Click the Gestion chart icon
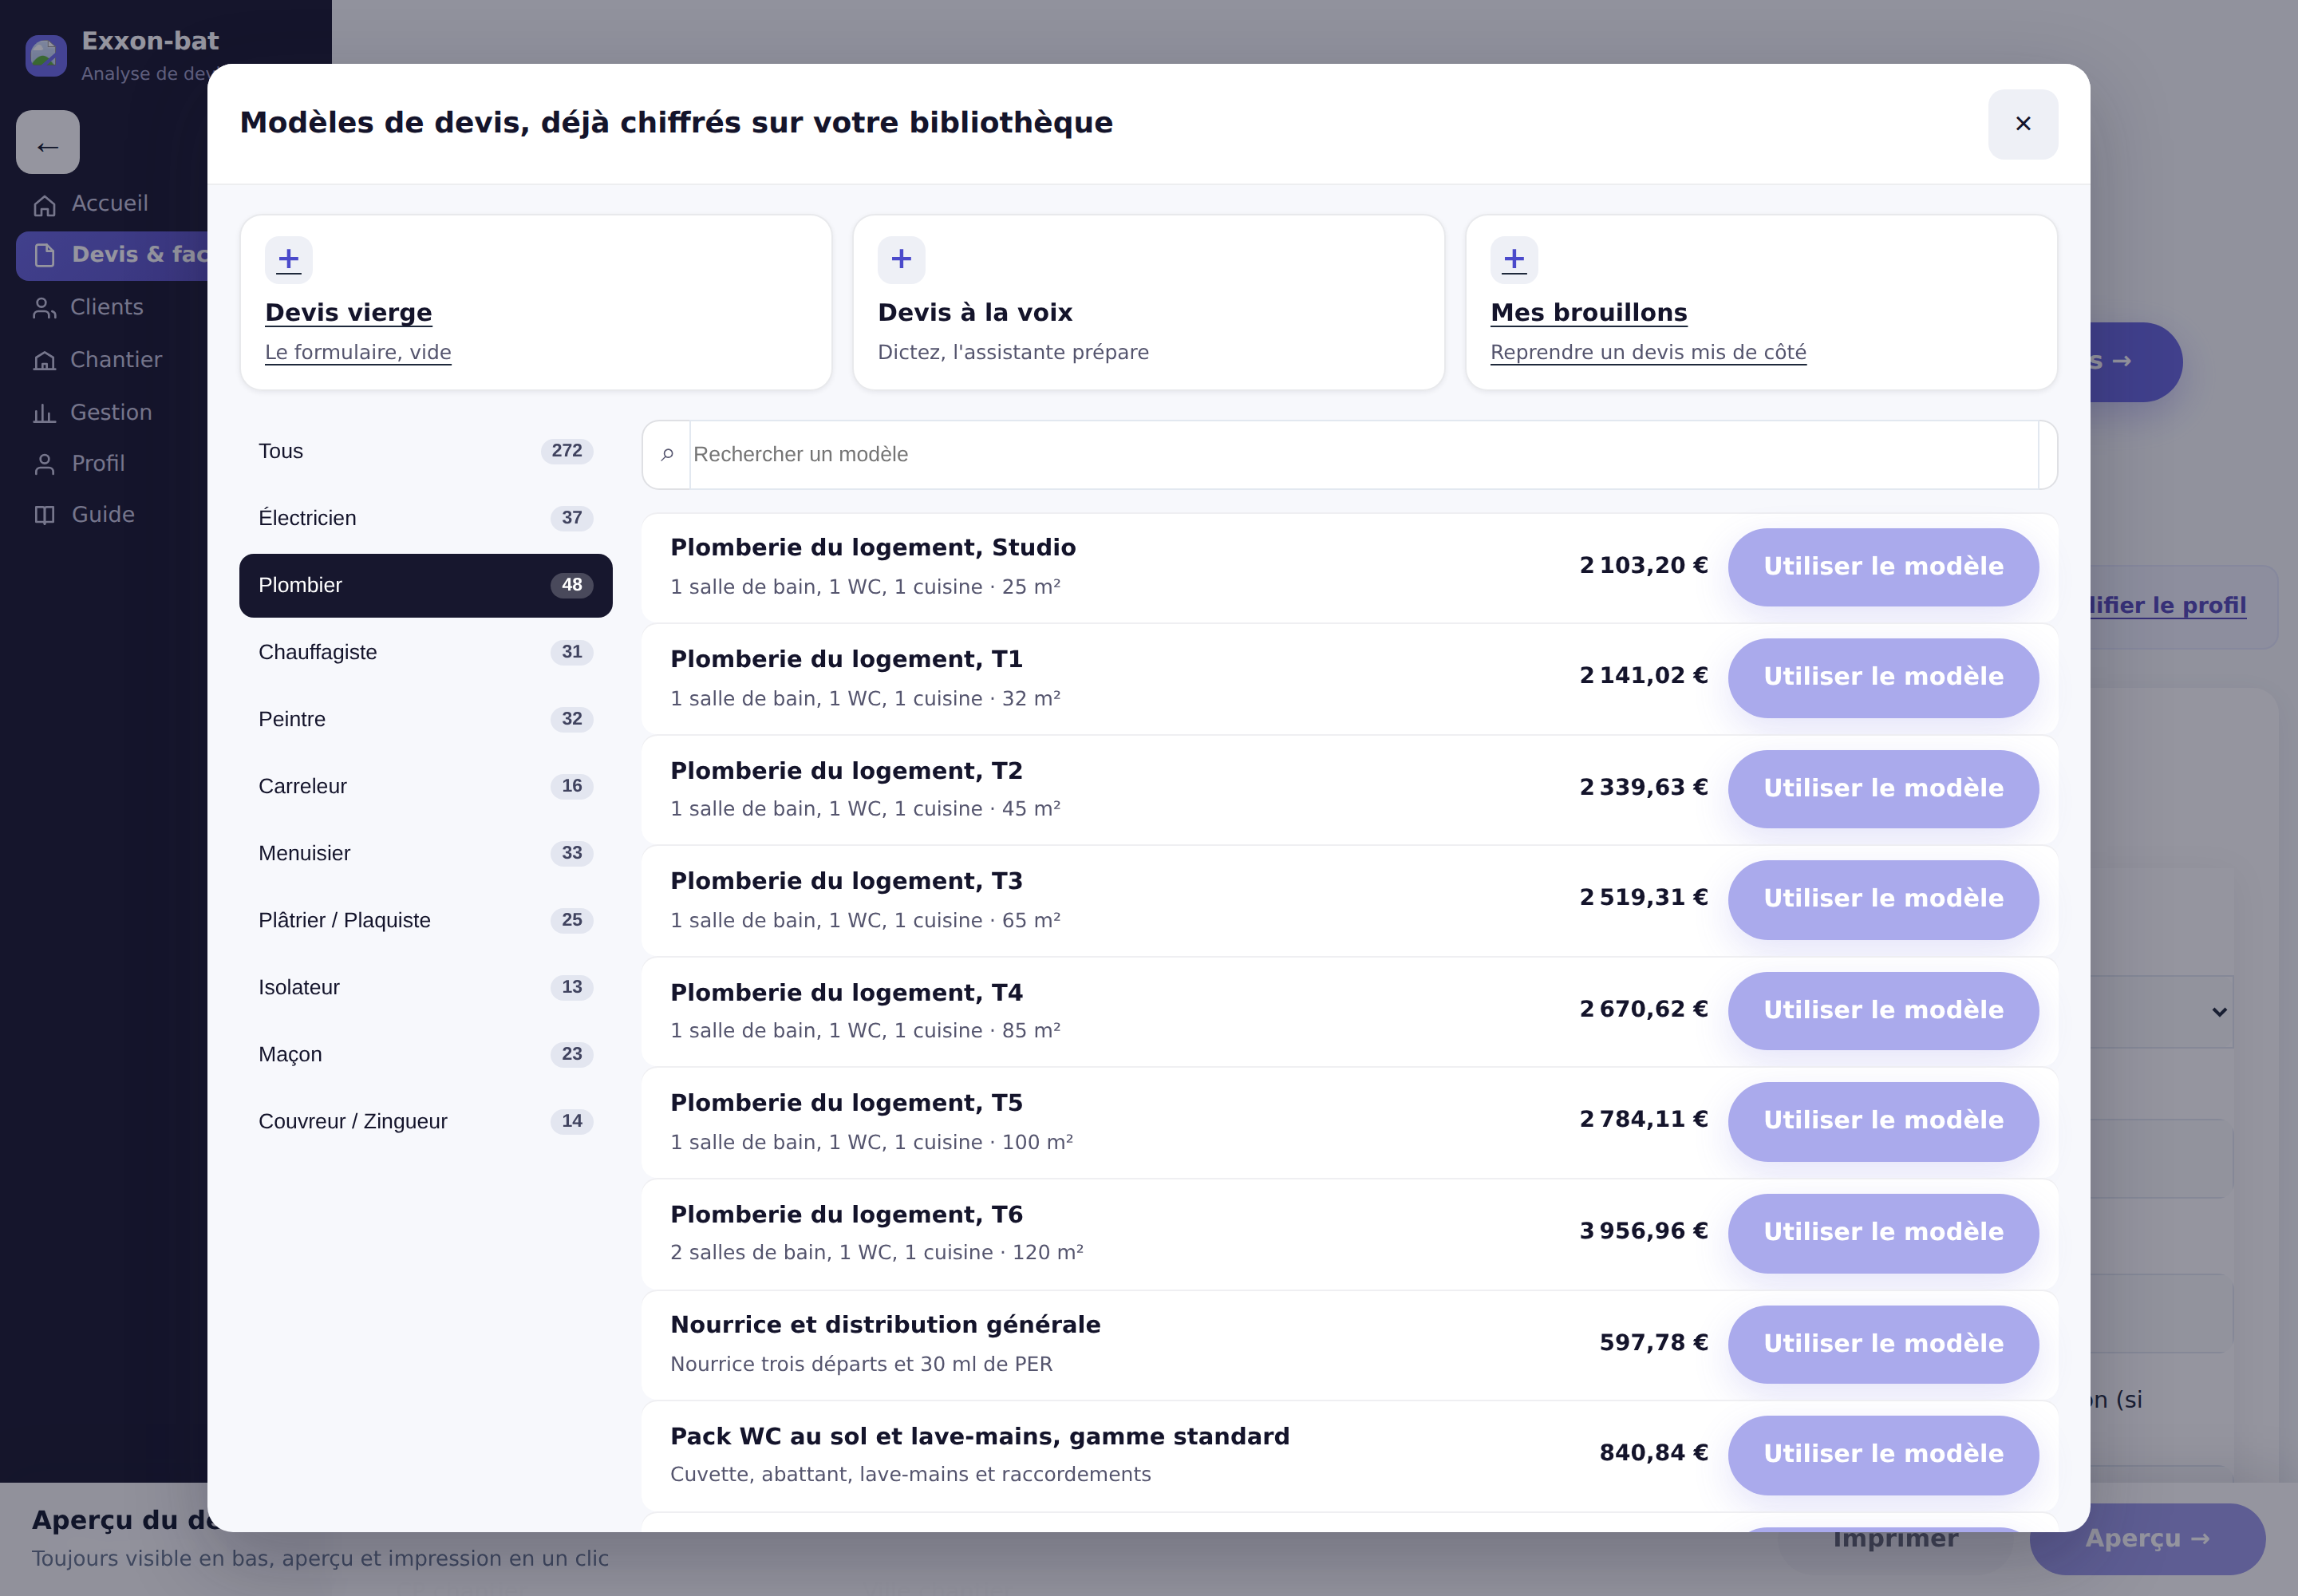This screenshot has height=1596, width=2298. point(44,413)
